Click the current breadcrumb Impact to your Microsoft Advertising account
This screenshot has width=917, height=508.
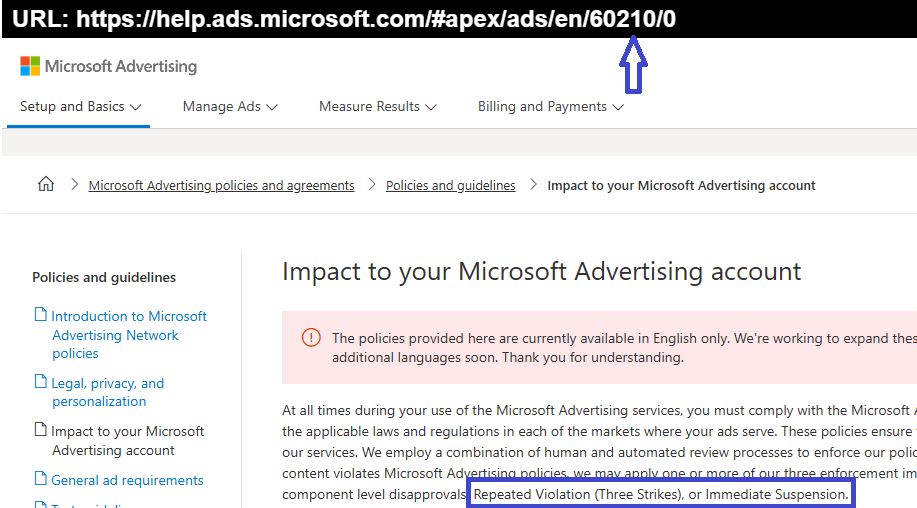click(x=681, y=185)
